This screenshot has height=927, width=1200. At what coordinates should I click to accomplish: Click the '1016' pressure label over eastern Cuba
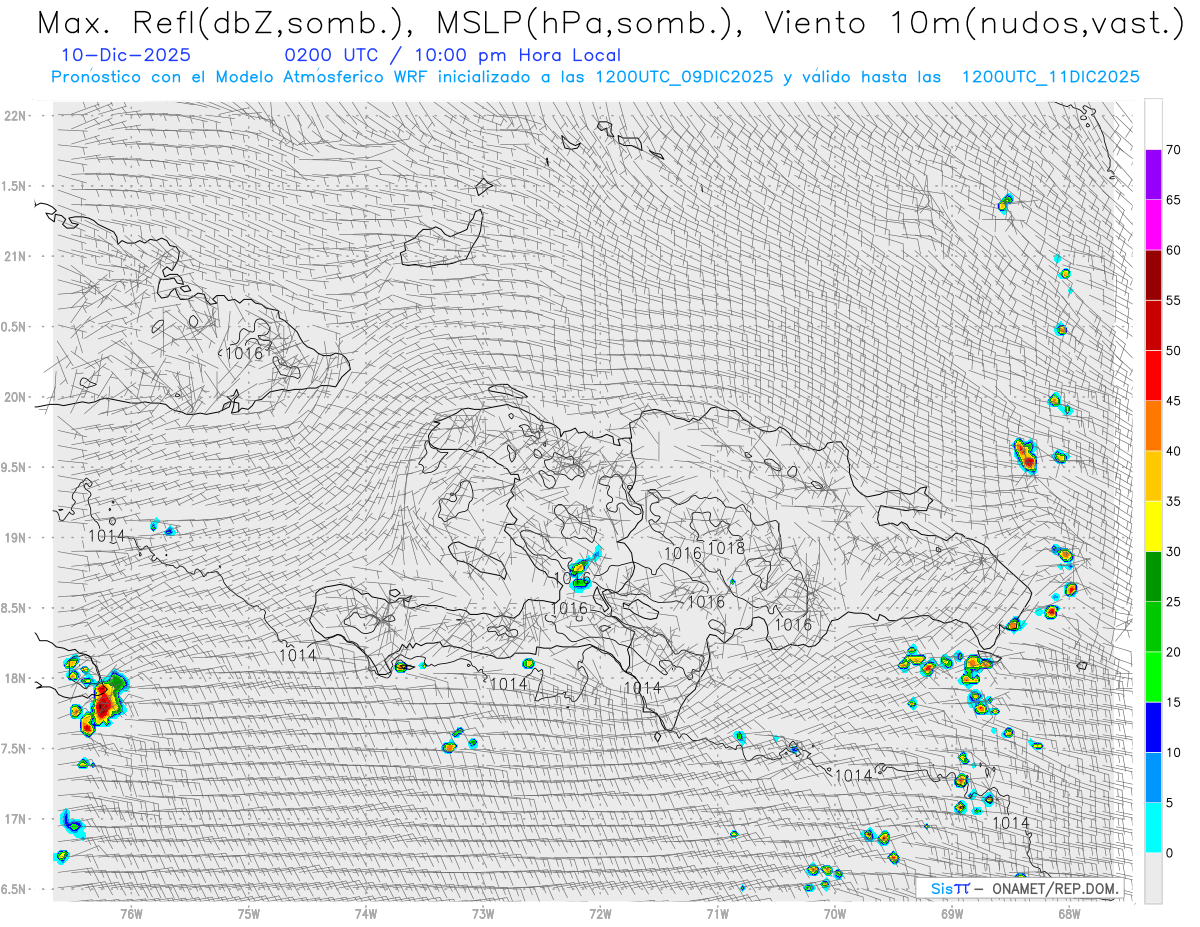point(243,353)
